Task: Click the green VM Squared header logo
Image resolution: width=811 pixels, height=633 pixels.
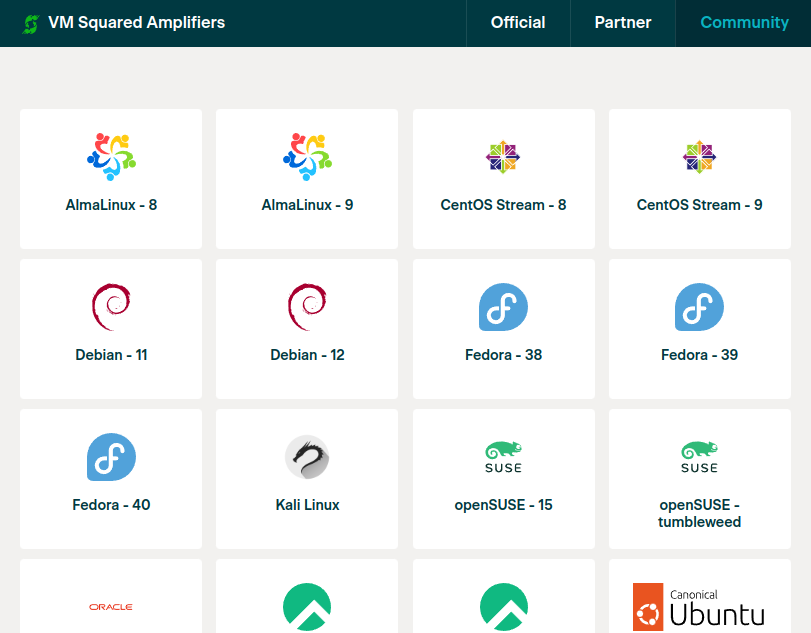Action: [x=31, y=23]
